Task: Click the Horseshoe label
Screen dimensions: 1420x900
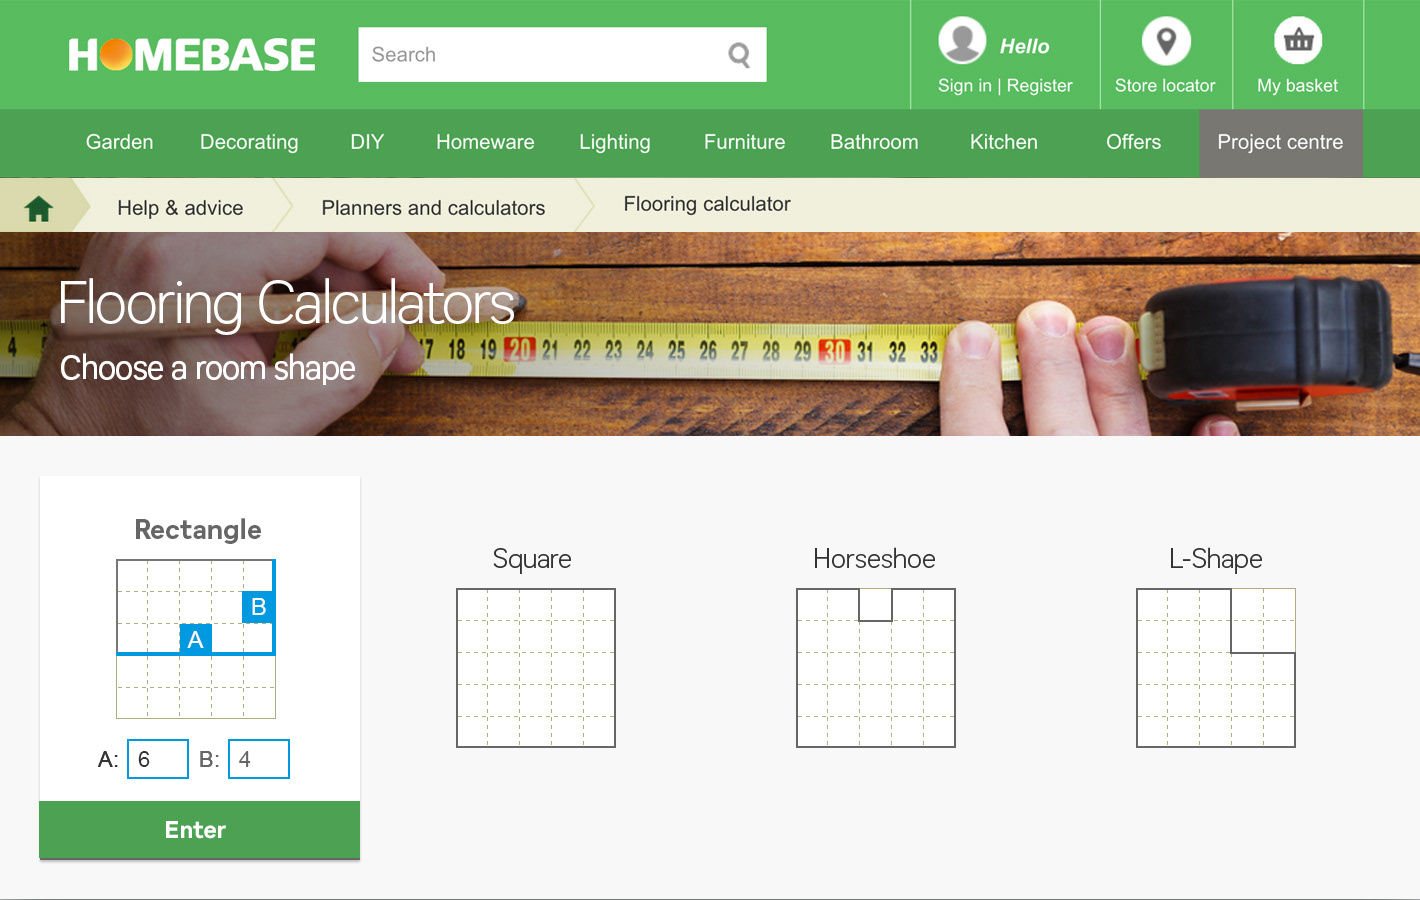Action: 875,559
